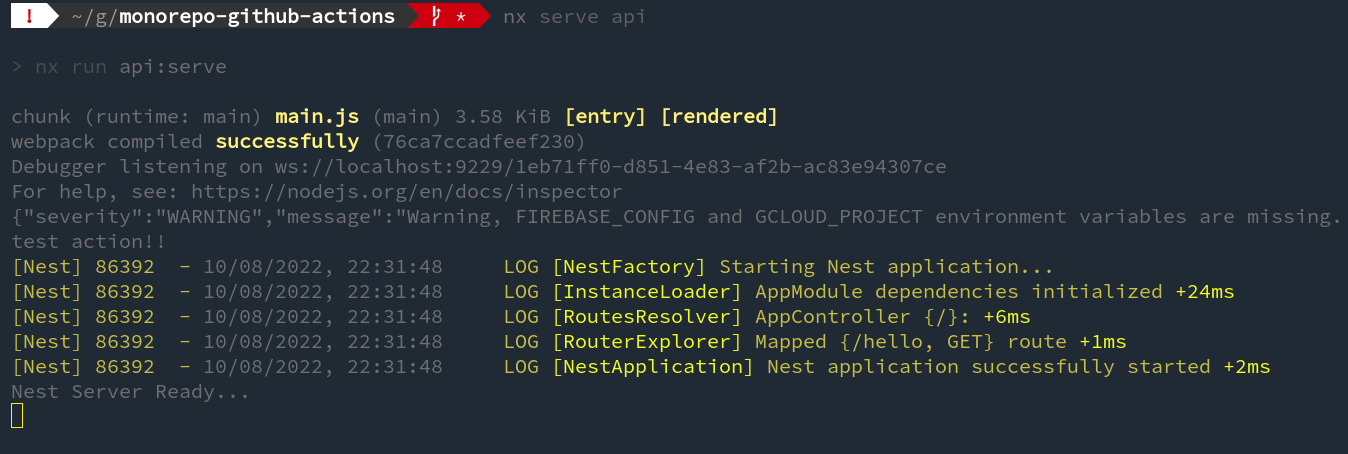This screenshot has width=1348, height=454.
Task: Click the [RoutesResolver] log tag
Action: (648, 317)
